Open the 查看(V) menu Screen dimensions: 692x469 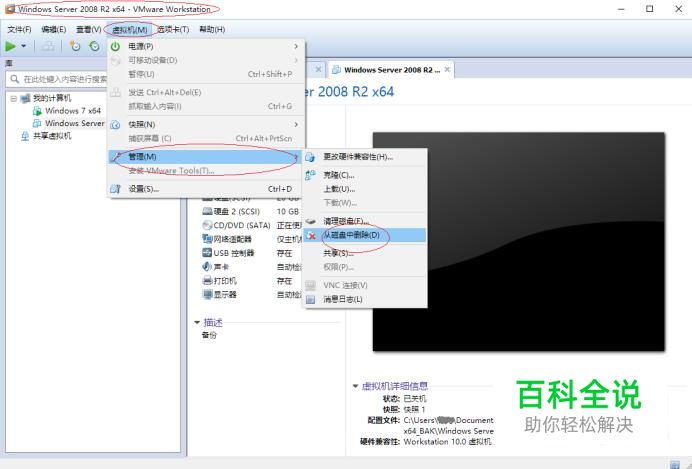click(x=88, y=30)
